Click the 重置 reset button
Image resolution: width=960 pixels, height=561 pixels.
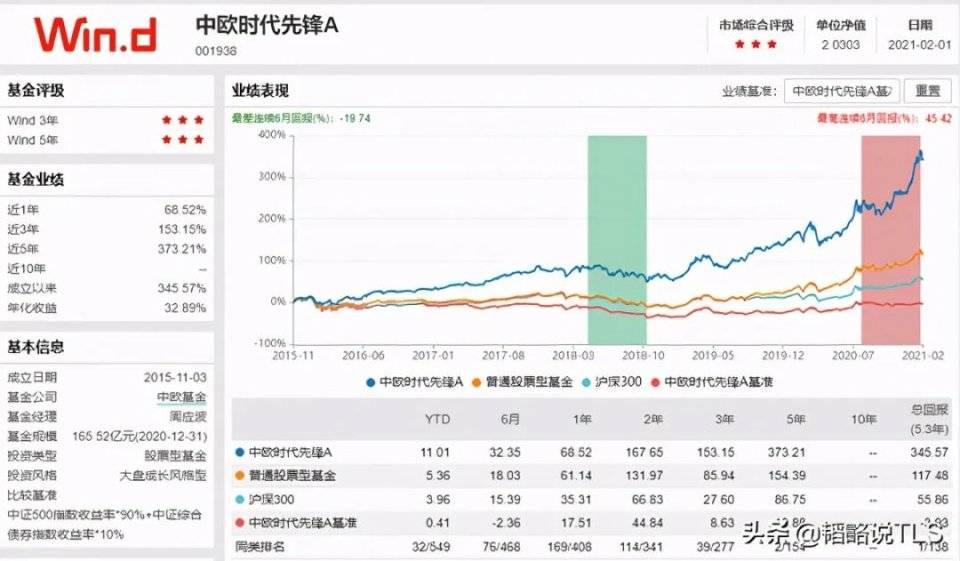click(928, 91)
